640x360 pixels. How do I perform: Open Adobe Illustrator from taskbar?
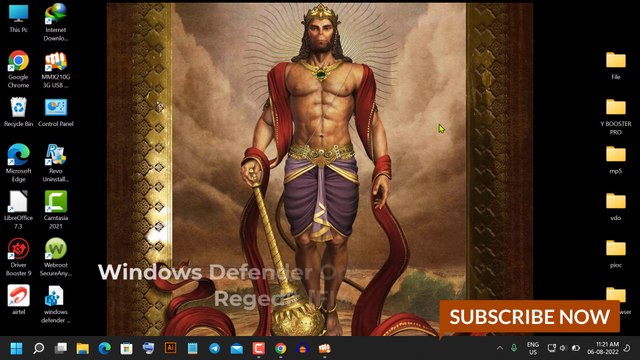171,348
